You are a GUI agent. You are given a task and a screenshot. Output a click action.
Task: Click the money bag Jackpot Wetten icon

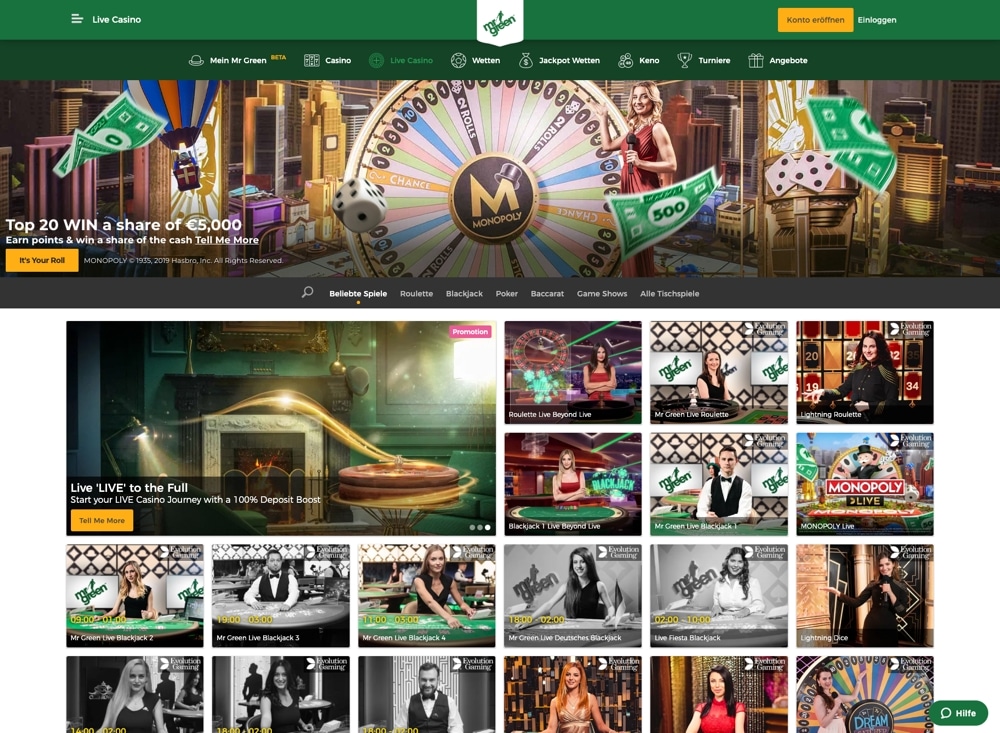(526, 61)
